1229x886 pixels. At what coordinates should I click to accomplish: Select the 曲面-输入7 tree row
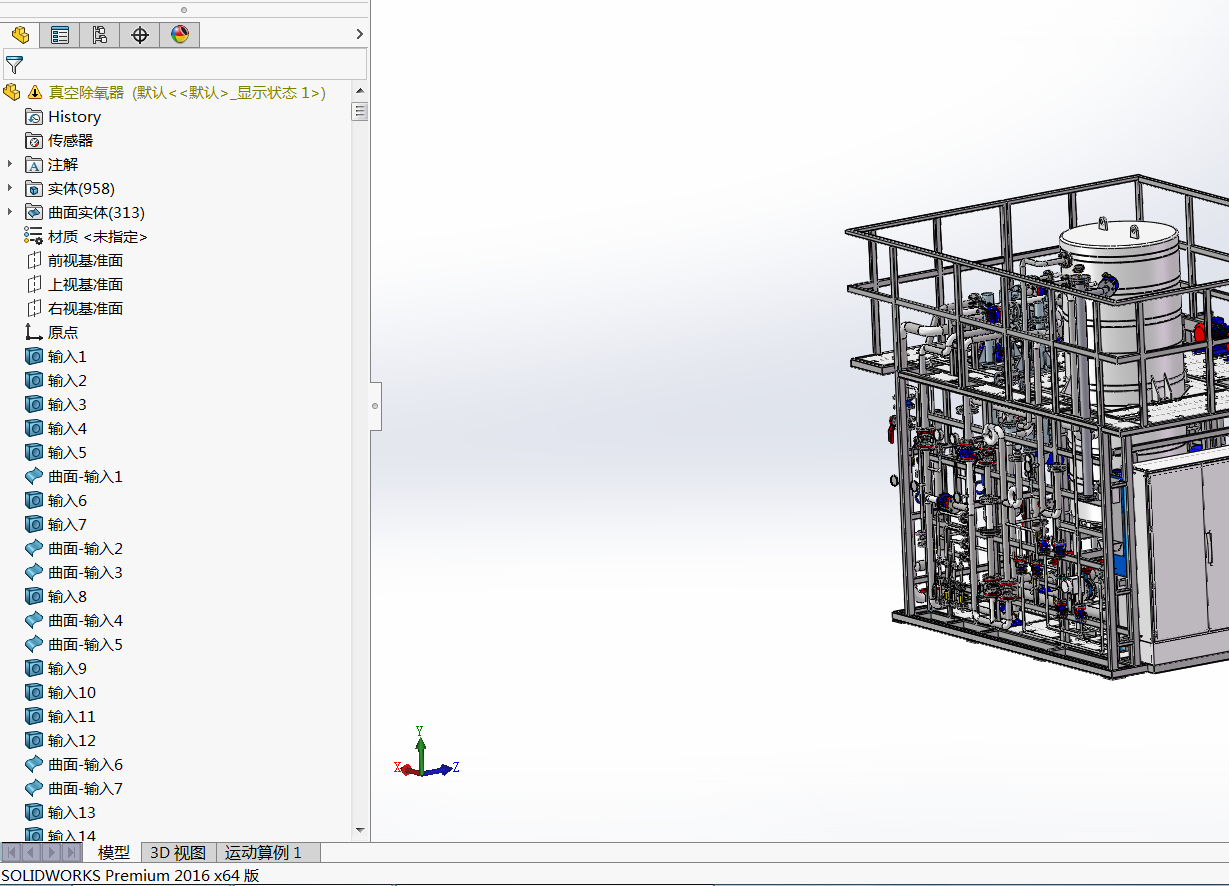pyautogui.click(x=74, y=789)
